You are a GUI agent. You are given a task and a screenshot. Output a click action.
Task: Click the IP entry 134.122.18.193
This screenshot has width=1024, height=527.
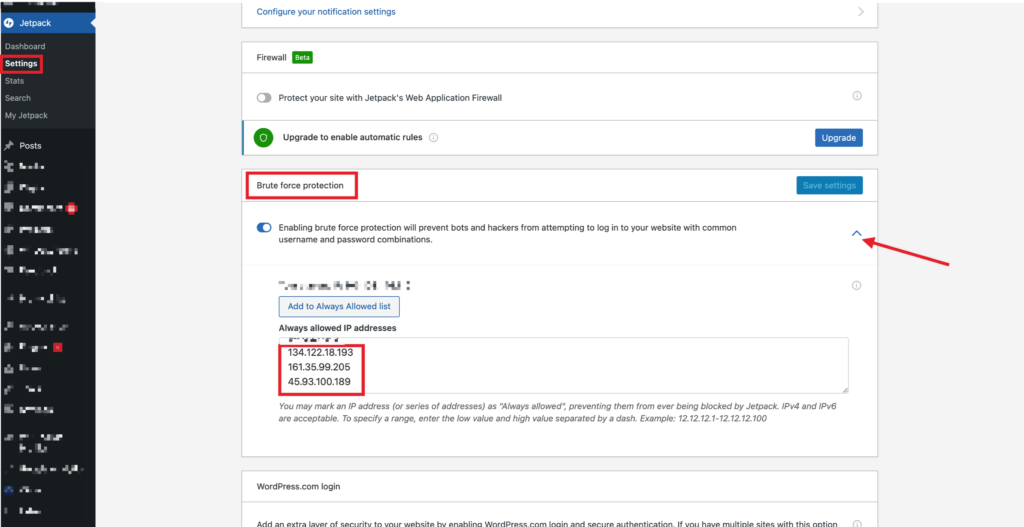click(321, 353)
